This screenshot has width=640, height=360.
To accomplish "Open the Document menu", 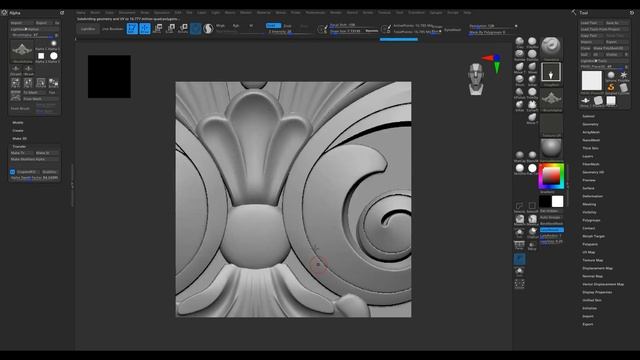I will pyautogui.click(x=127, y=13).
